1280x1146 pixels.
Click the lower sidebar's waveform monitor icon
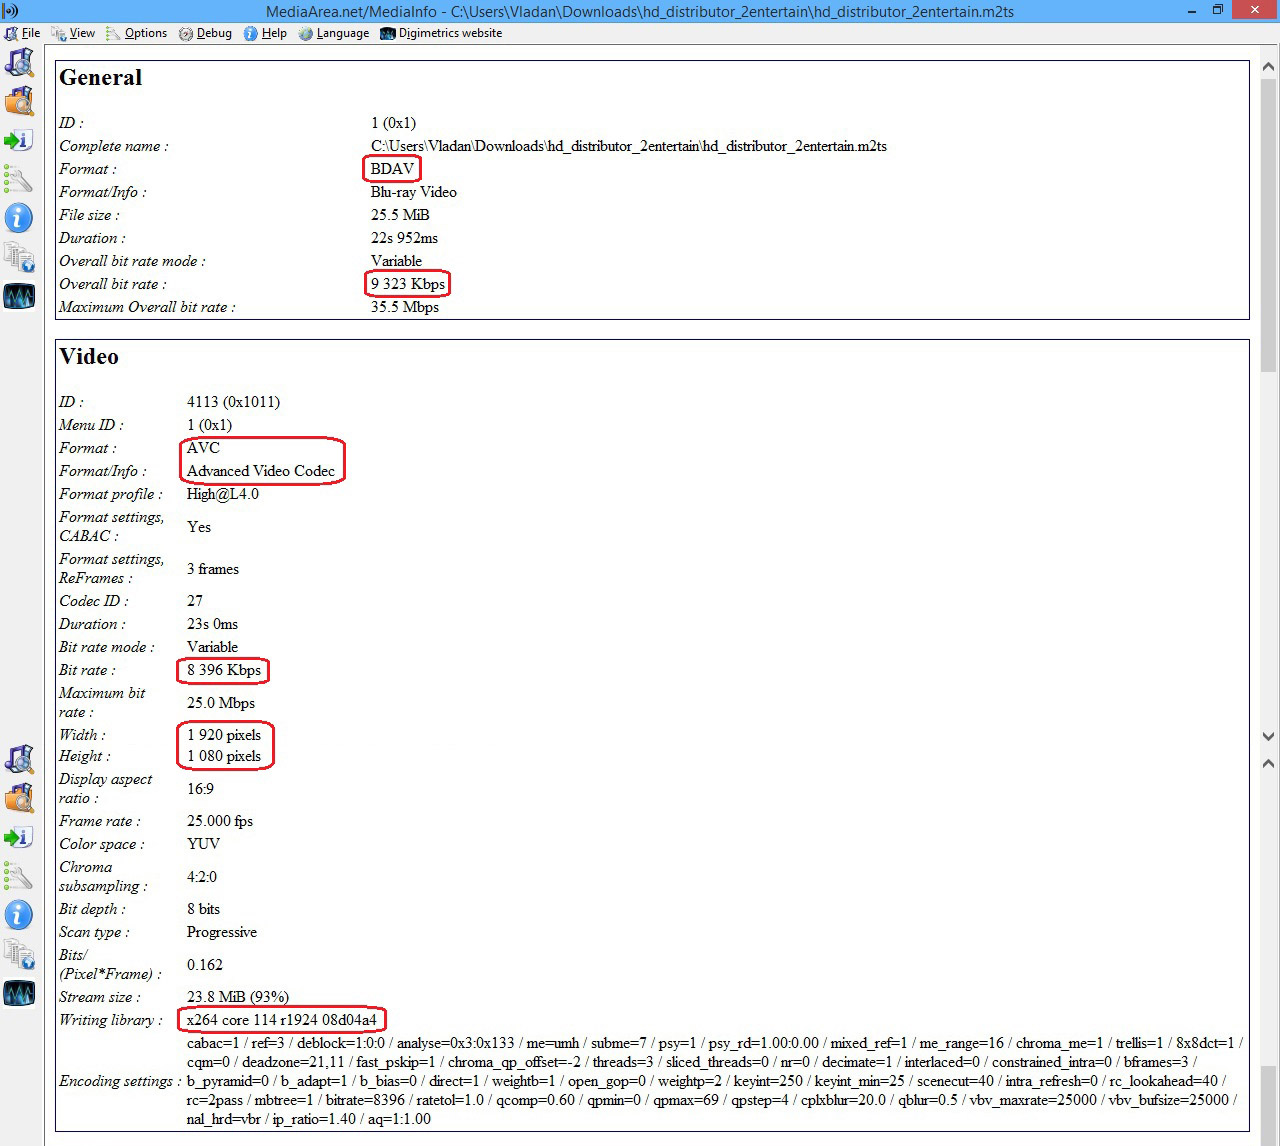pos(19,993)
